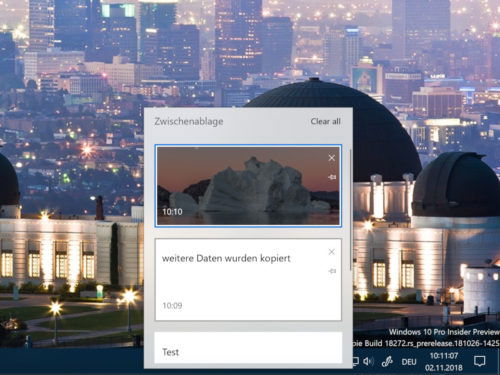Open the Windows Ink Workspace icon
Image resolution: width=500 pixels, height=375 pixels.
click(x=387, y=361)
